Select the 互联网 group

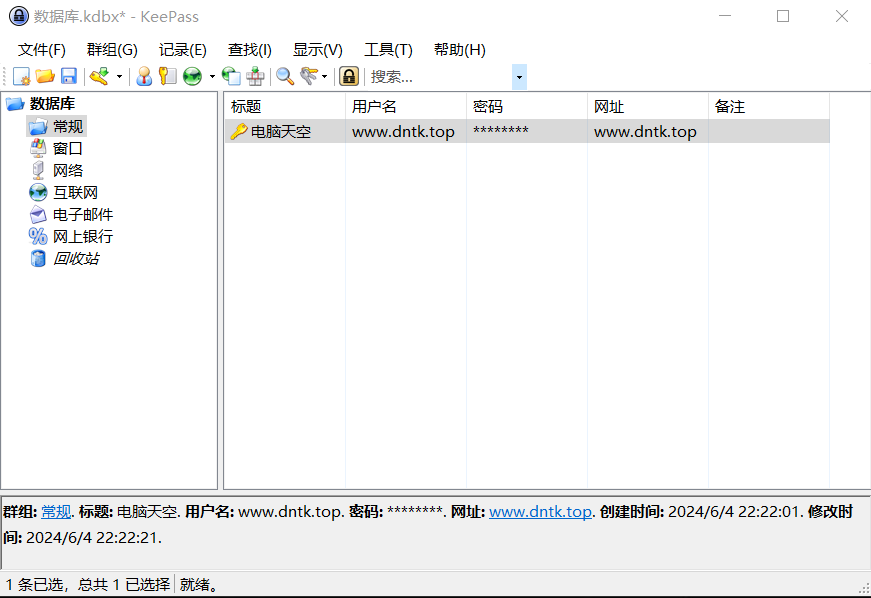76,193
